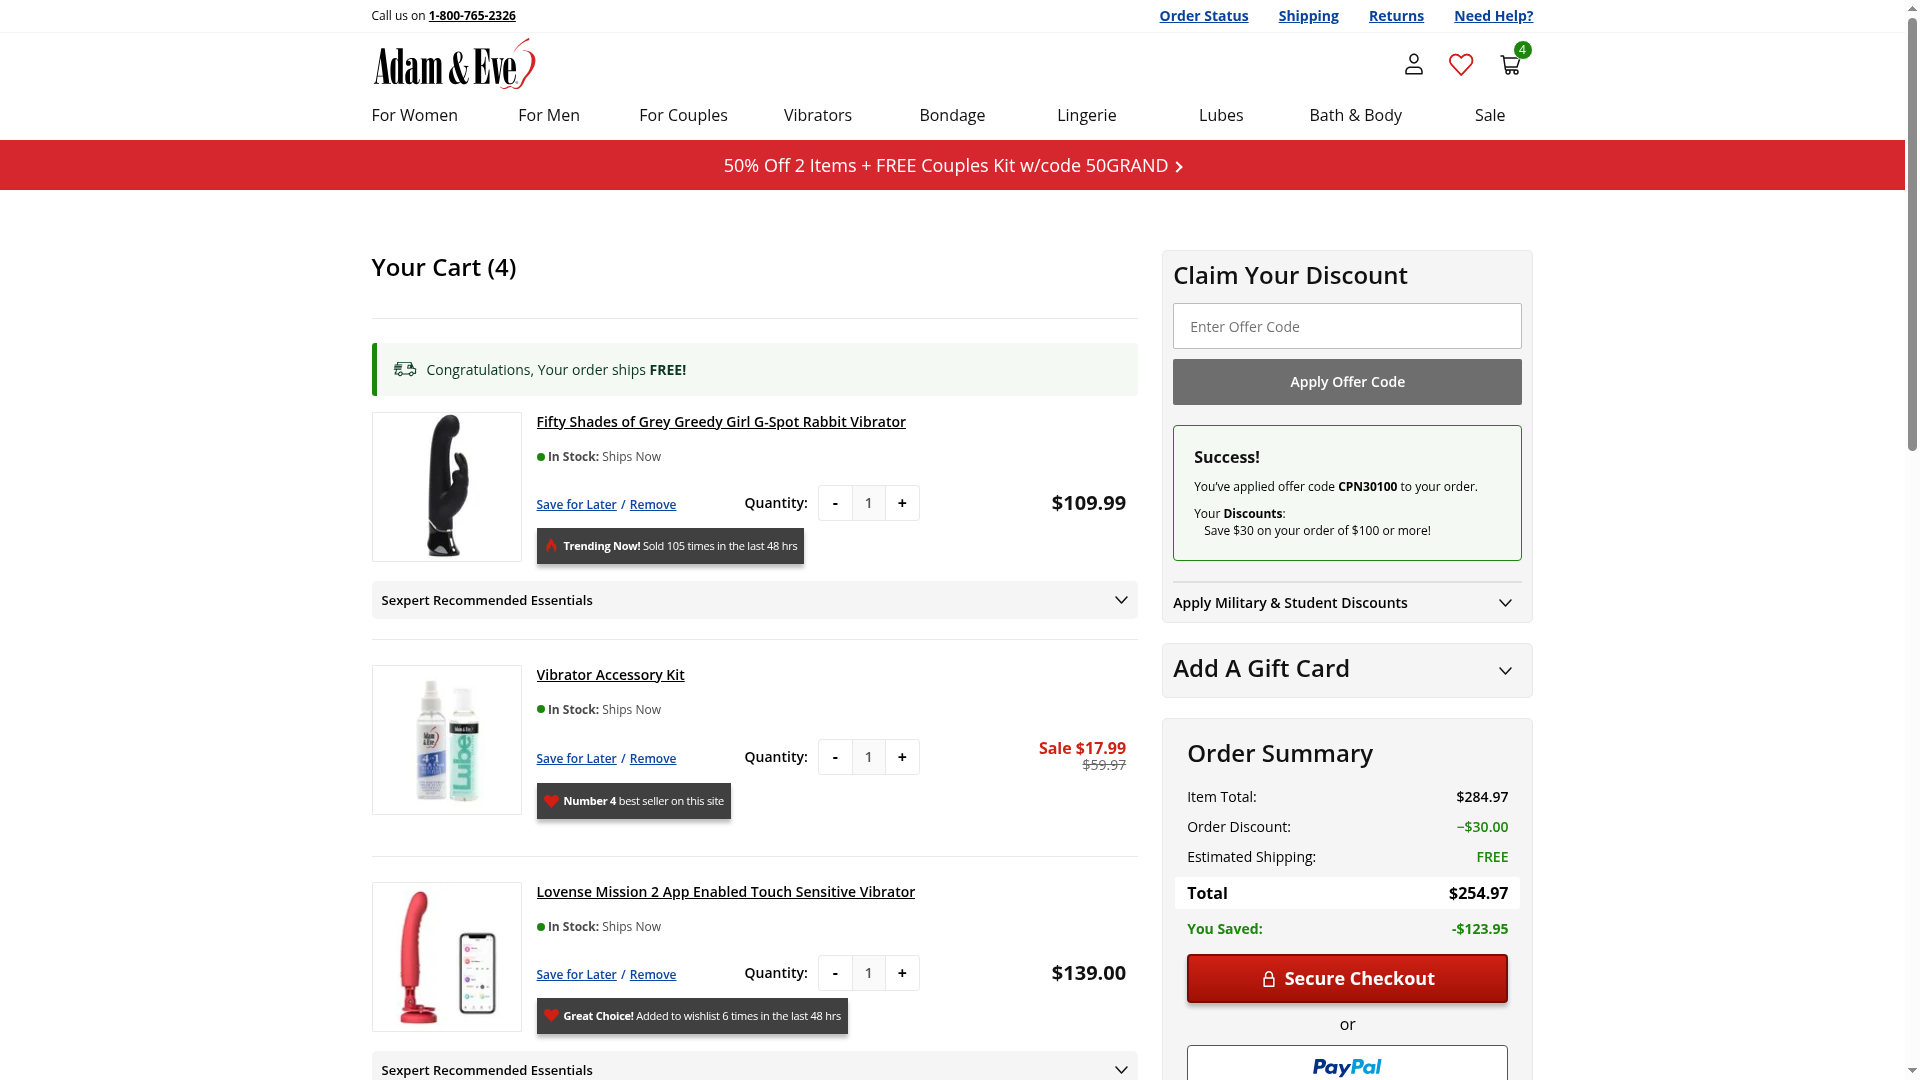Decrease quantity of Vibrator Accessory Kit

835,757
